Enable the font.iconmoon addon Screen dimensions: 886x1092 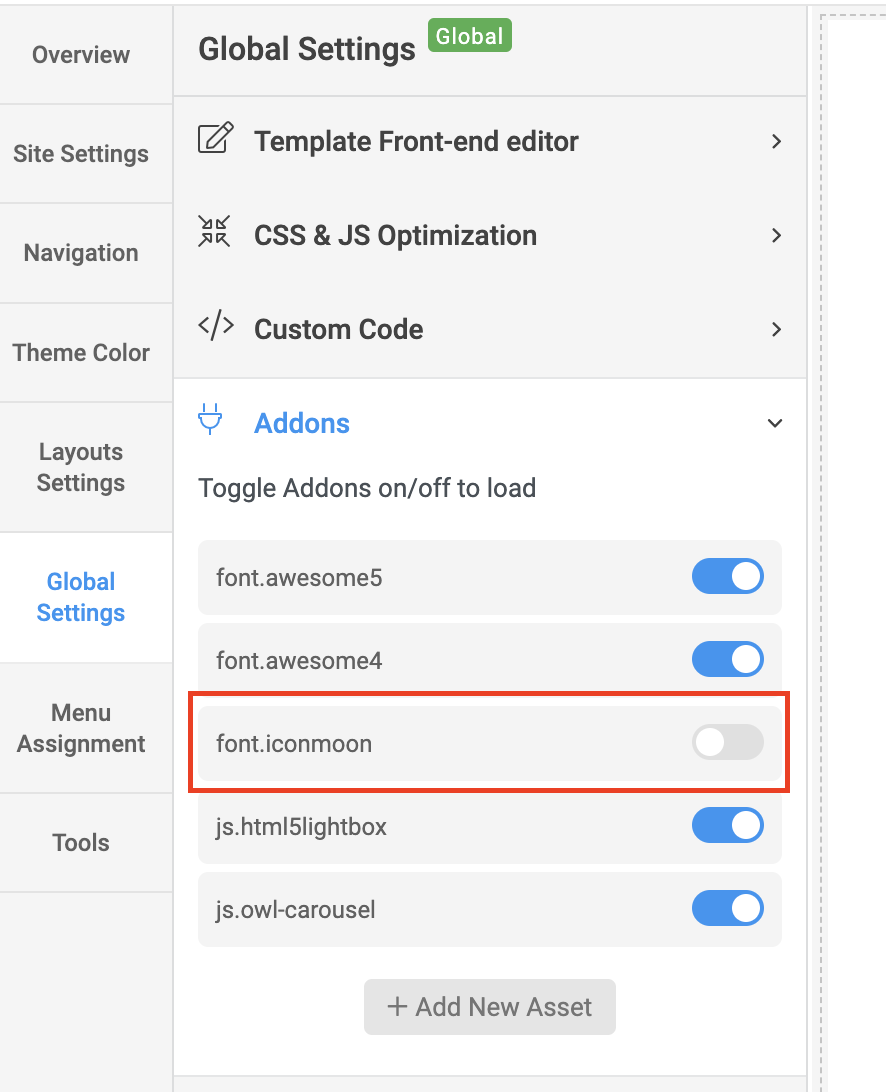pyautogui.click(x=728, y=743)
